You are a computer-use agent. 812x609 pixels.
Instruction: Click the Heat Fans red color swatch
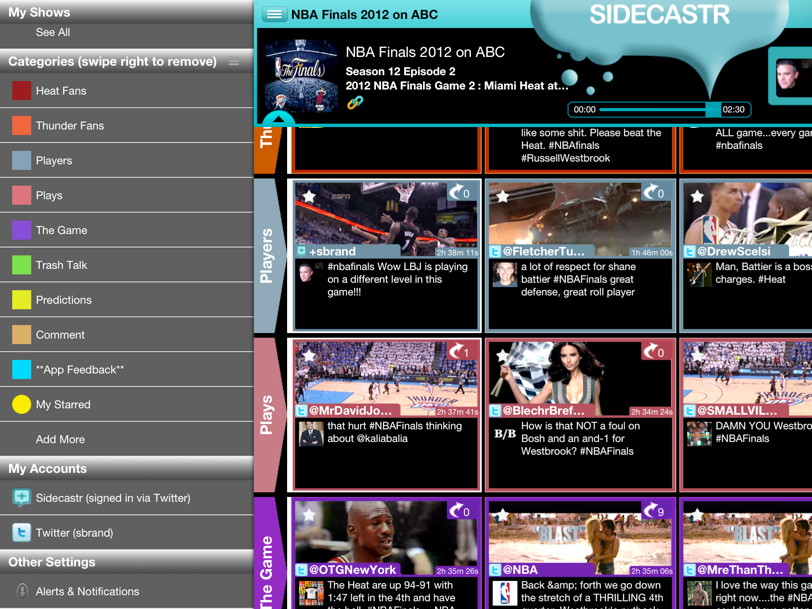point(21,91)
